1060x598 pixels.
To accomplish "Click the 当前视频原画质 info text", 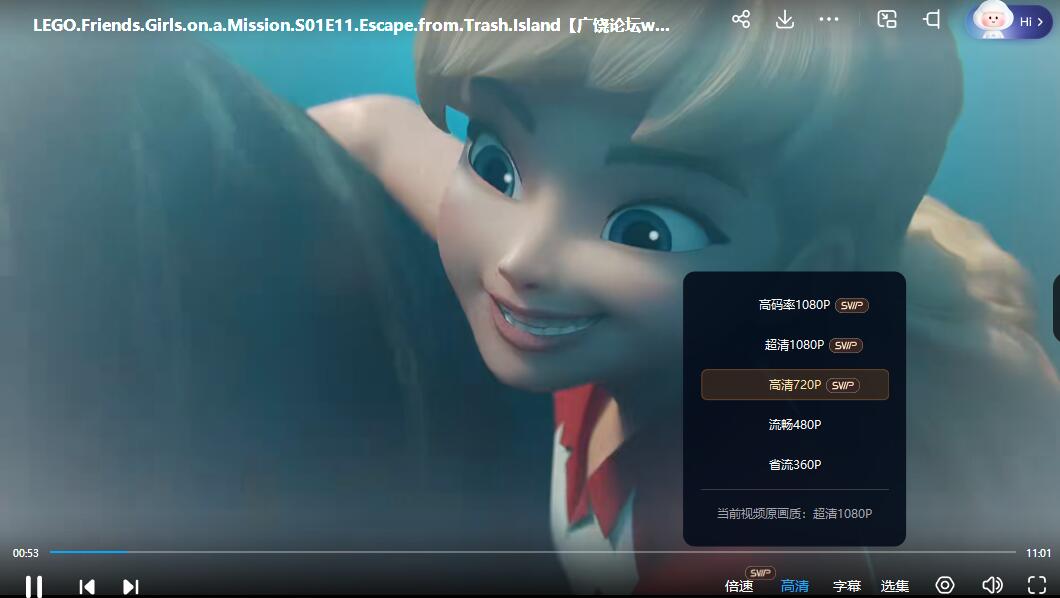I will pos(794,514).
